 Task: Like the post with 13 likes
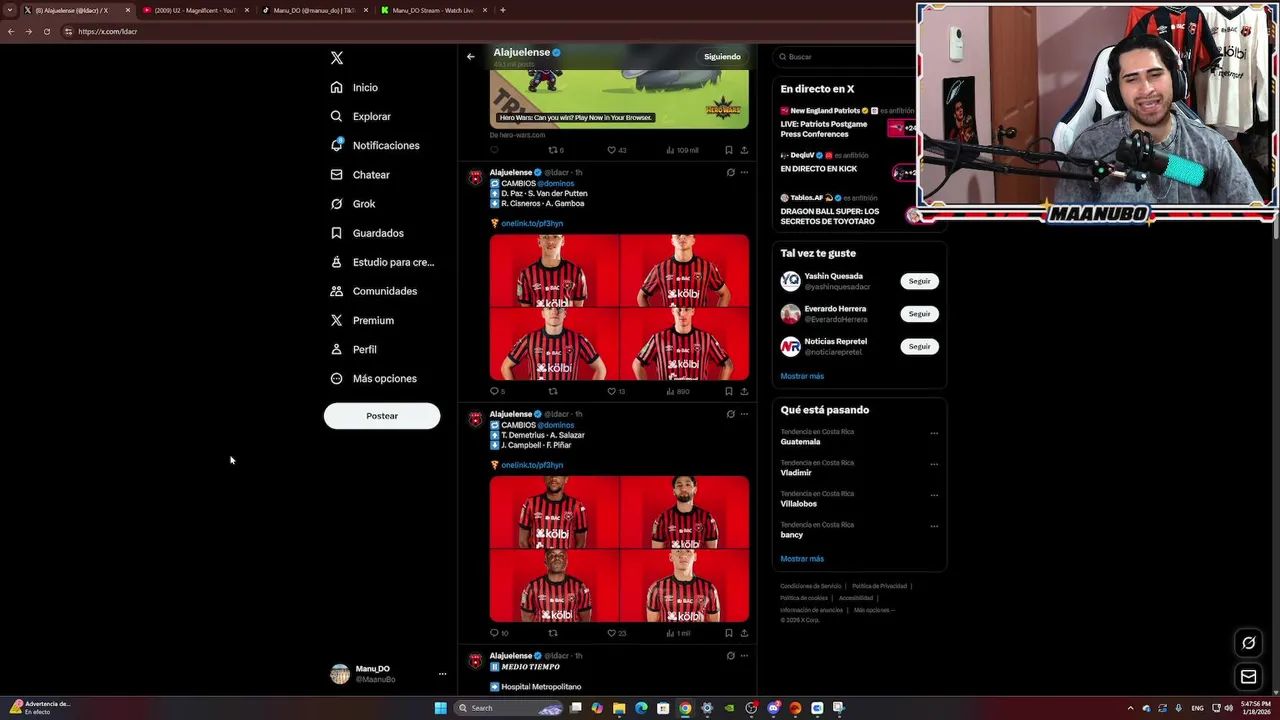[616, 392]
